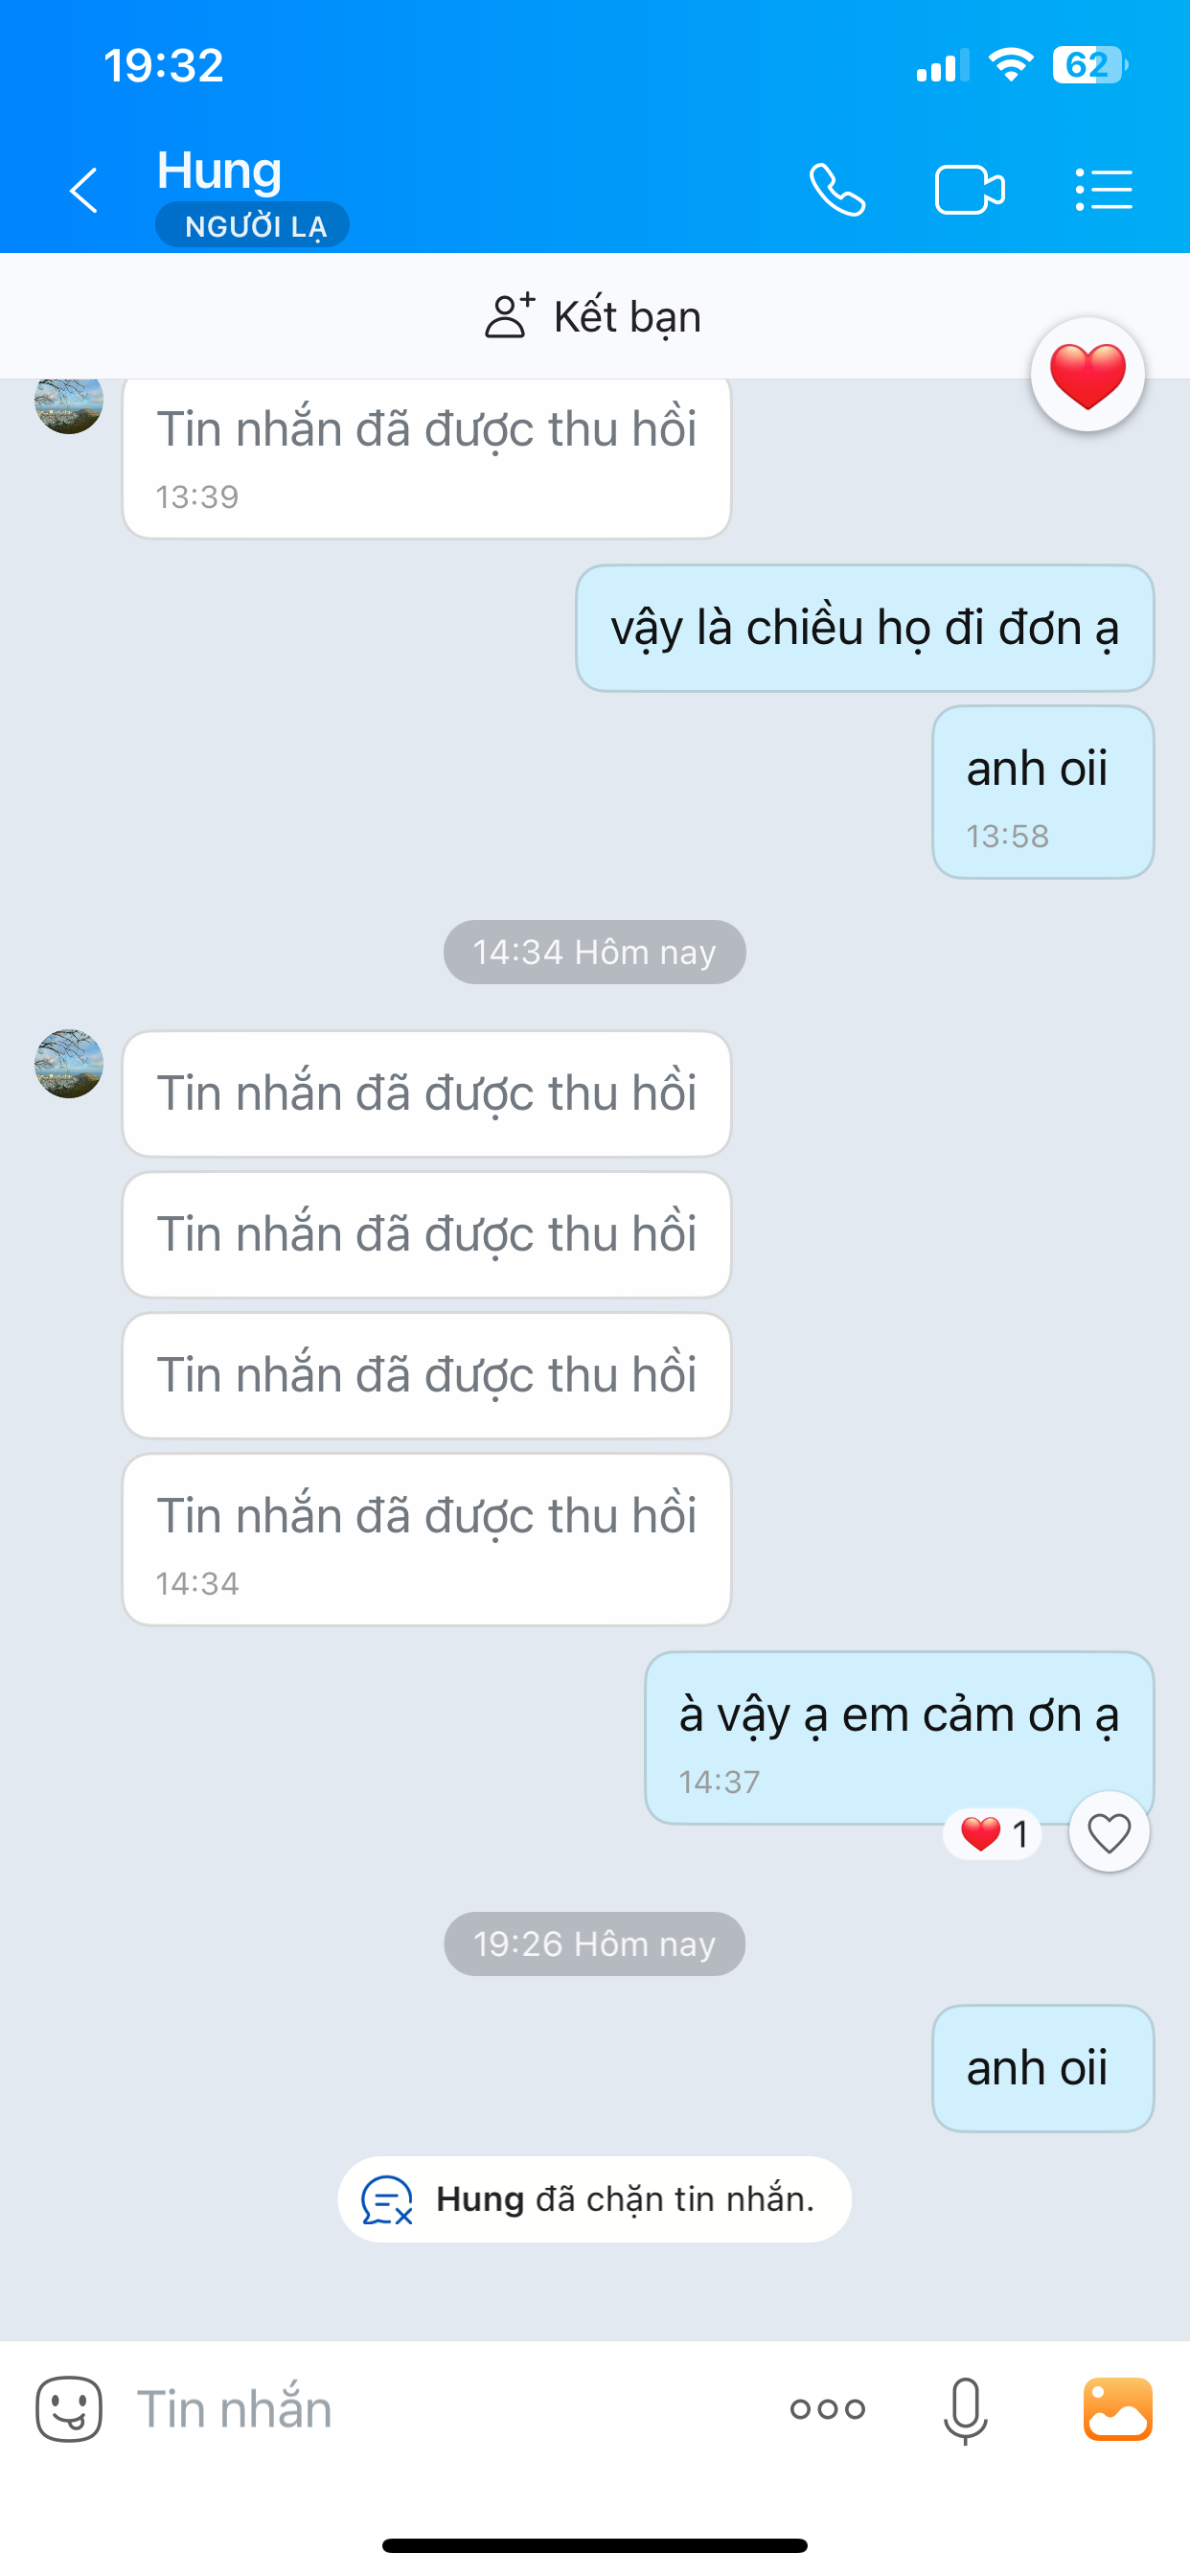Start a voice call with Hung
This screenshot has height=2576, width=1190.
coord(837,190)
